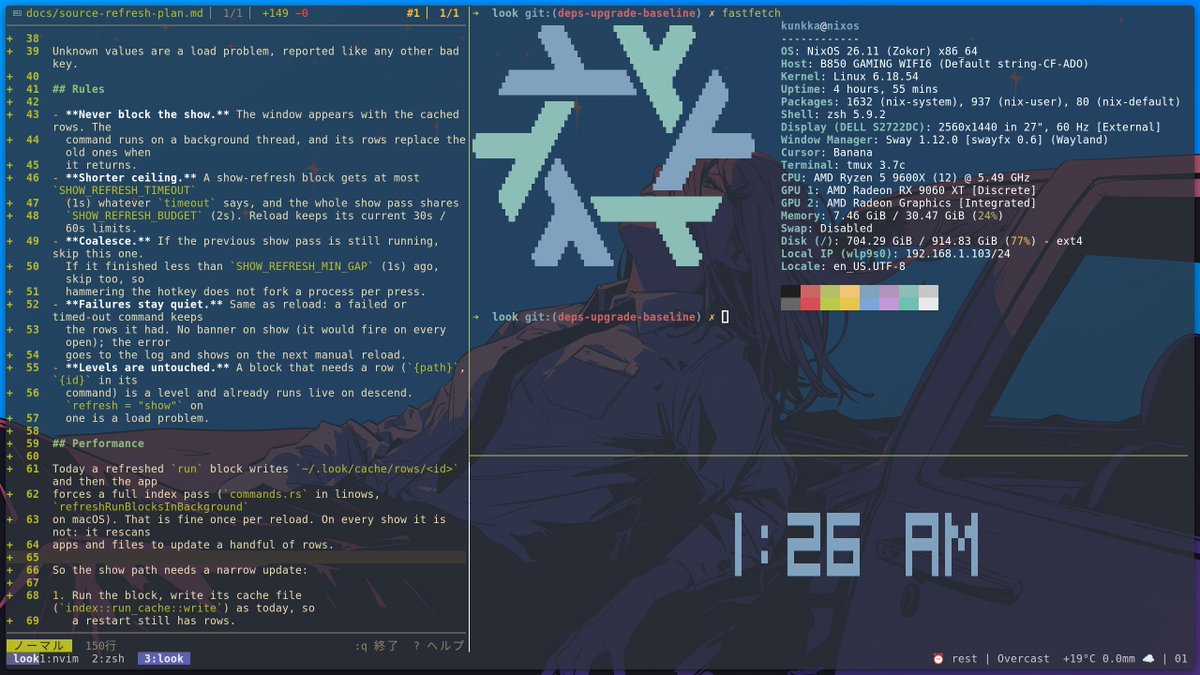The height and width of the screenshot is (675, 1200).
Task: Click the cloud weather icon in status bar
Action: pyautogui.click(x=1148, y=659)
